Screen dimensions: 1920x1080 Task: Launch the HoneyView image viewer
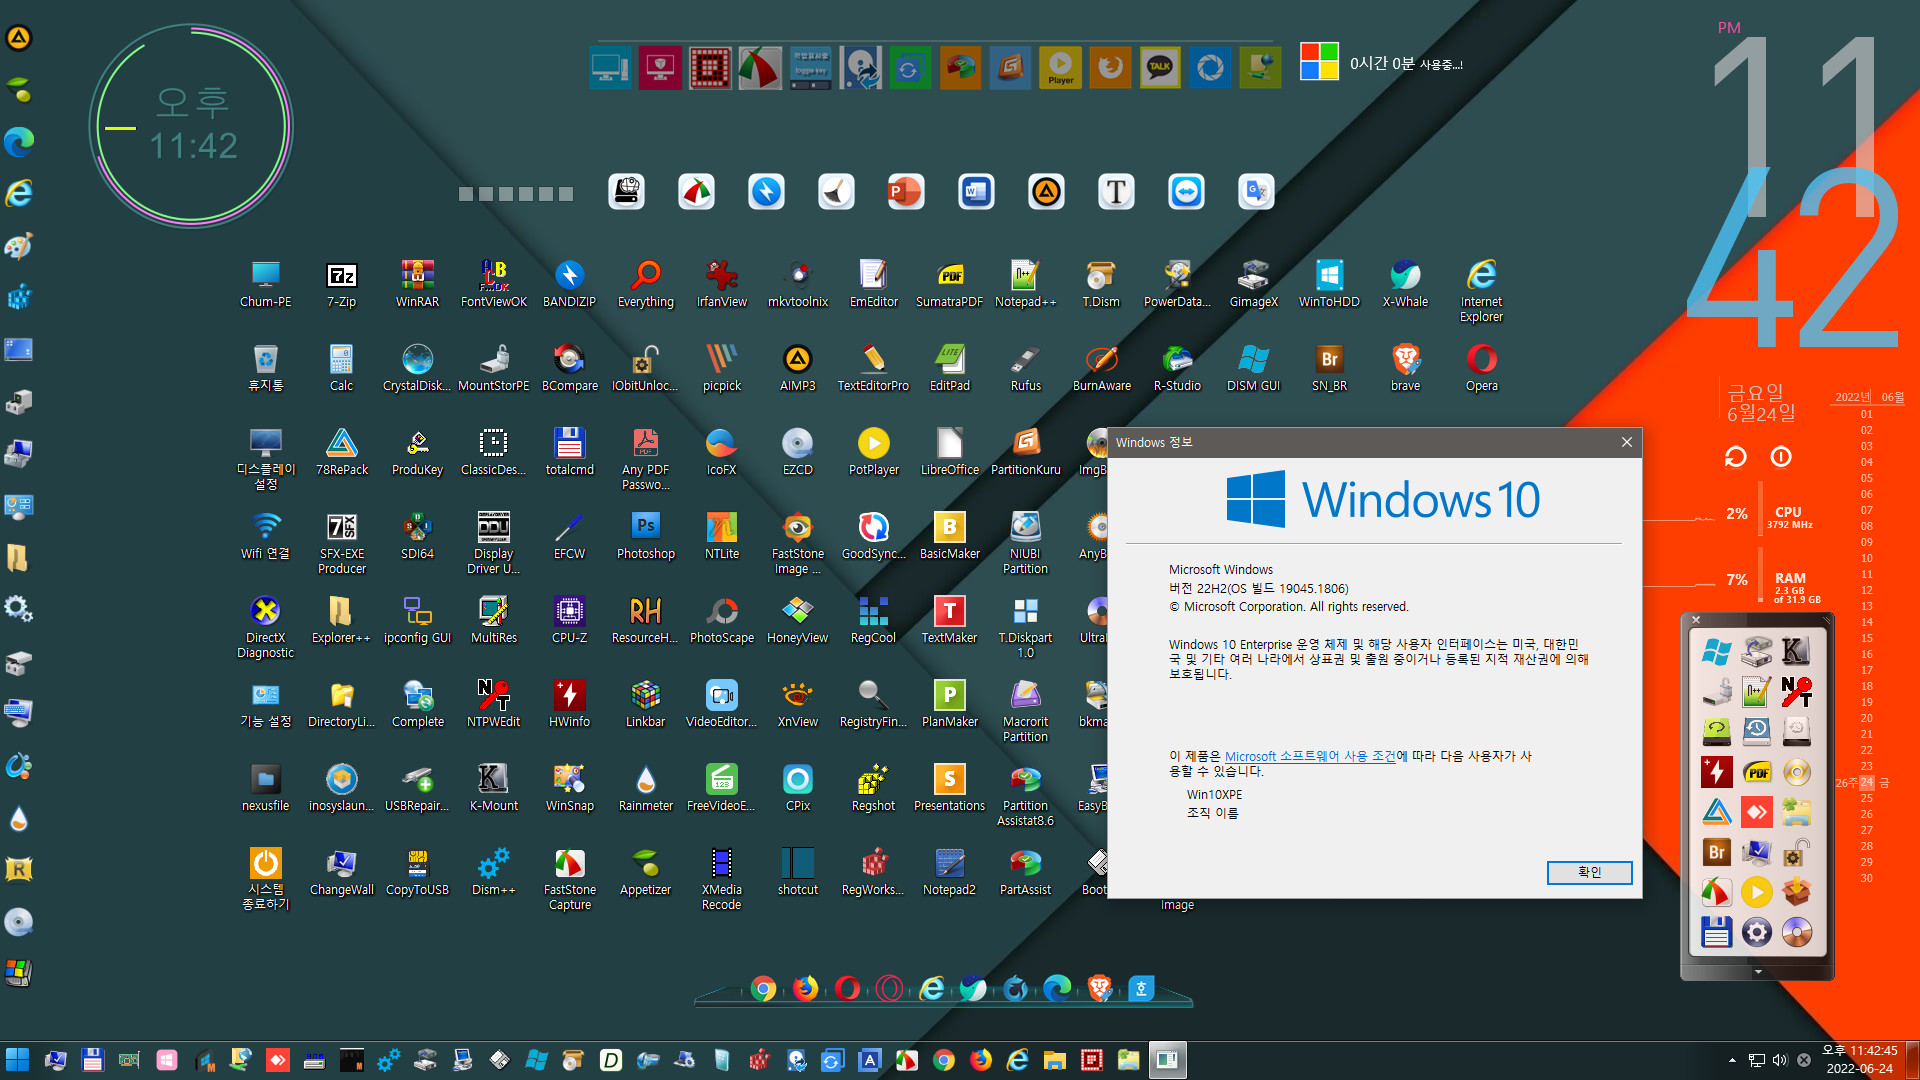797,620
